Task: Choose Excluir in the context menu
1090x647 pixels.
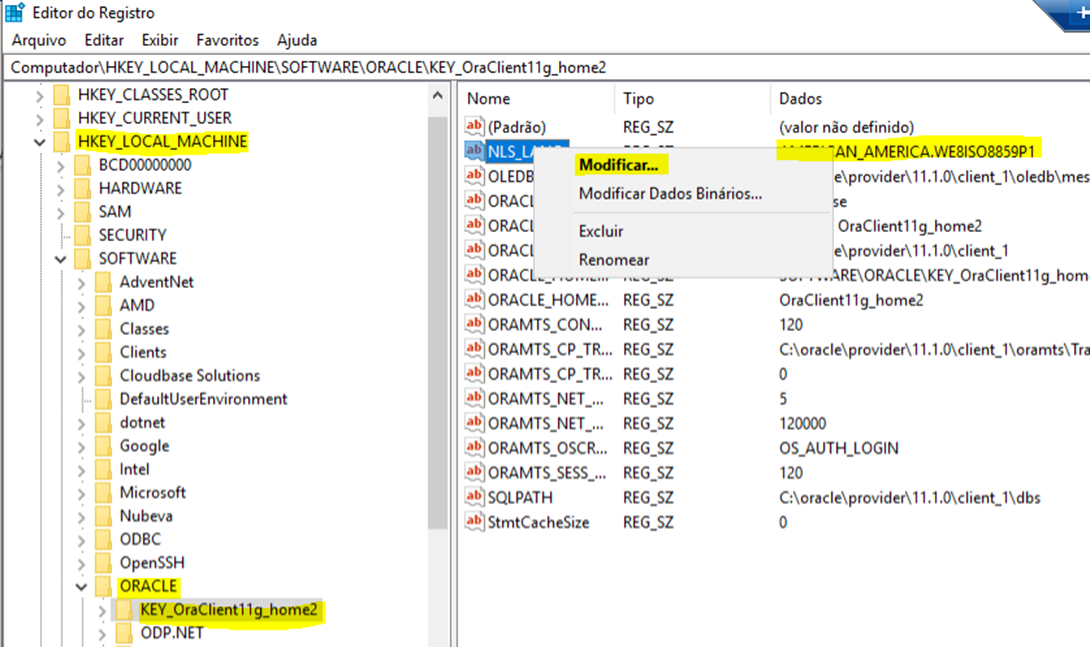Action: click(x=601, y=231)
